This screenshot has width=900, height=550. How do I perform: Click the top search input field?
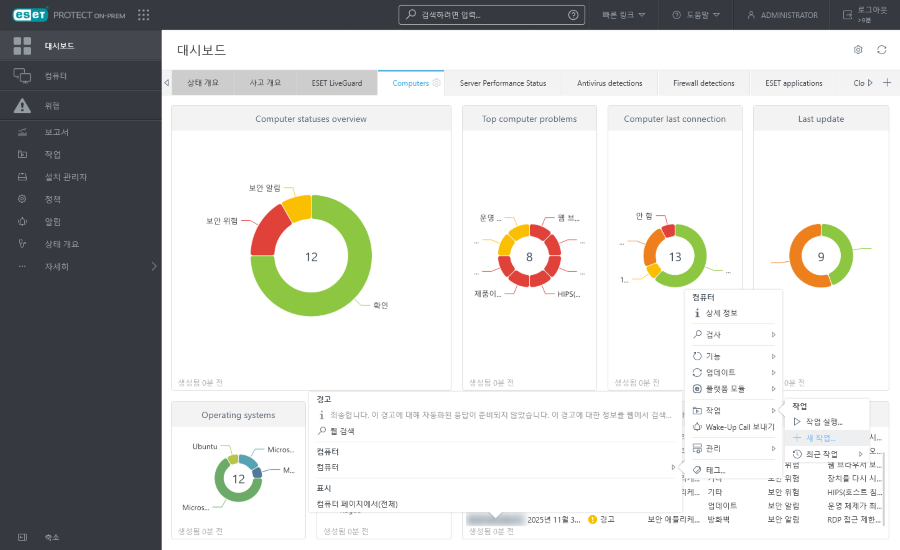(485, 15)
